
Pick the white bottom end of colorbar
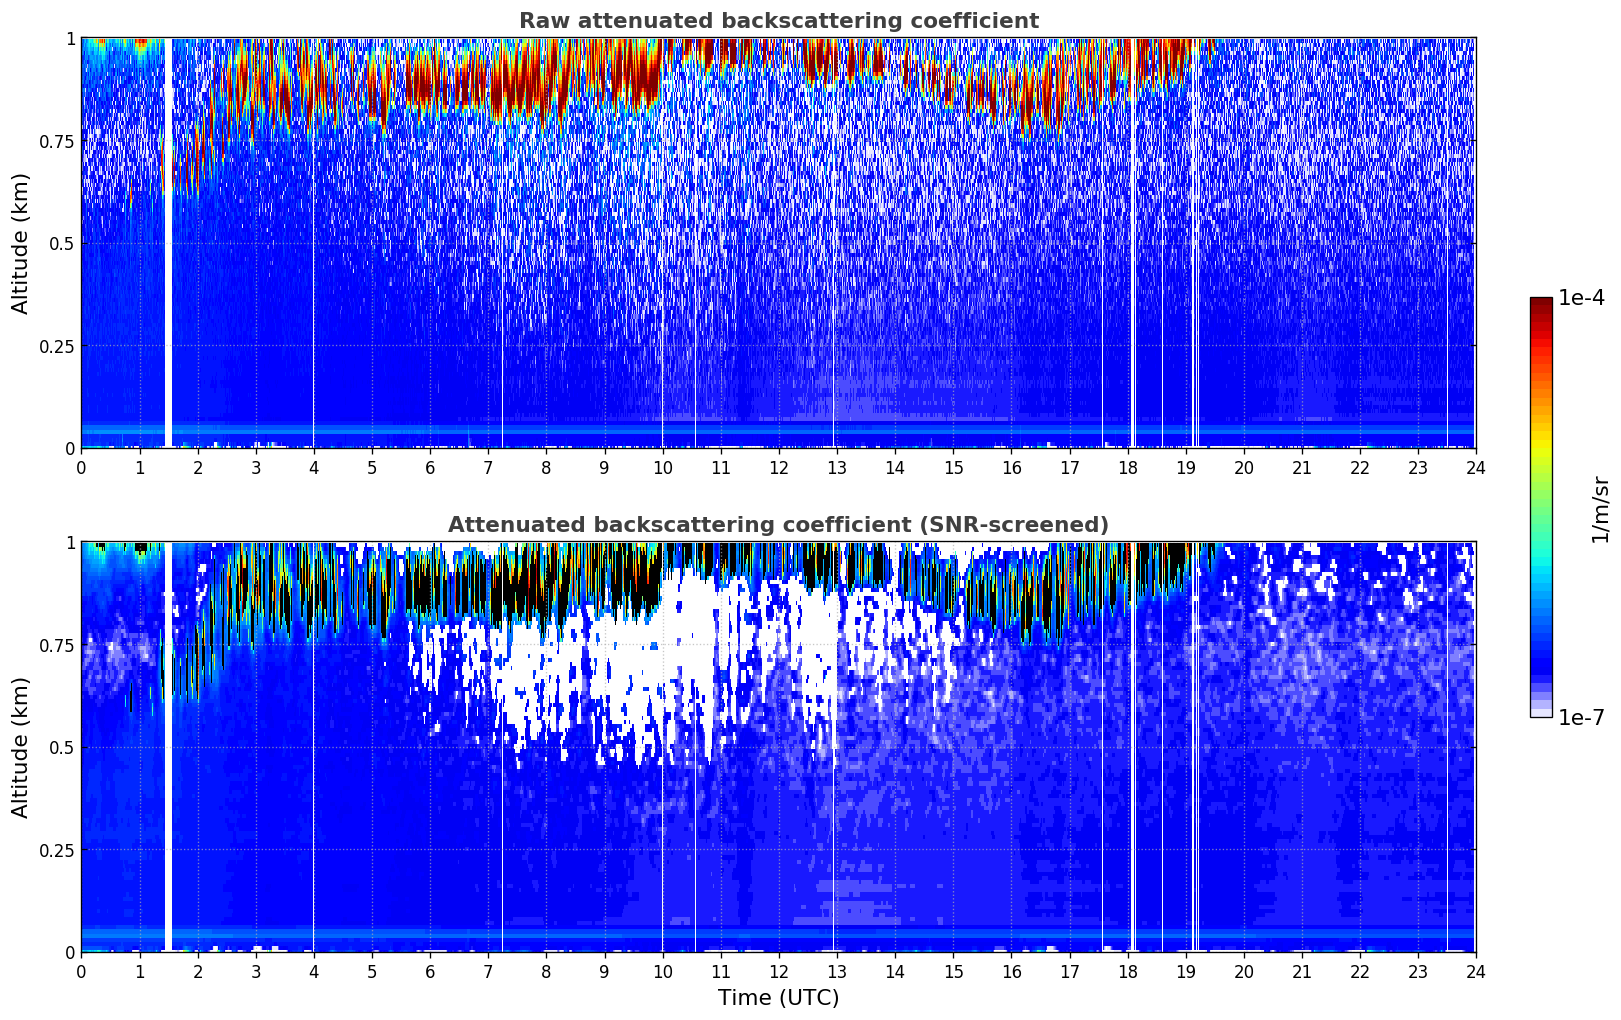1541,712
